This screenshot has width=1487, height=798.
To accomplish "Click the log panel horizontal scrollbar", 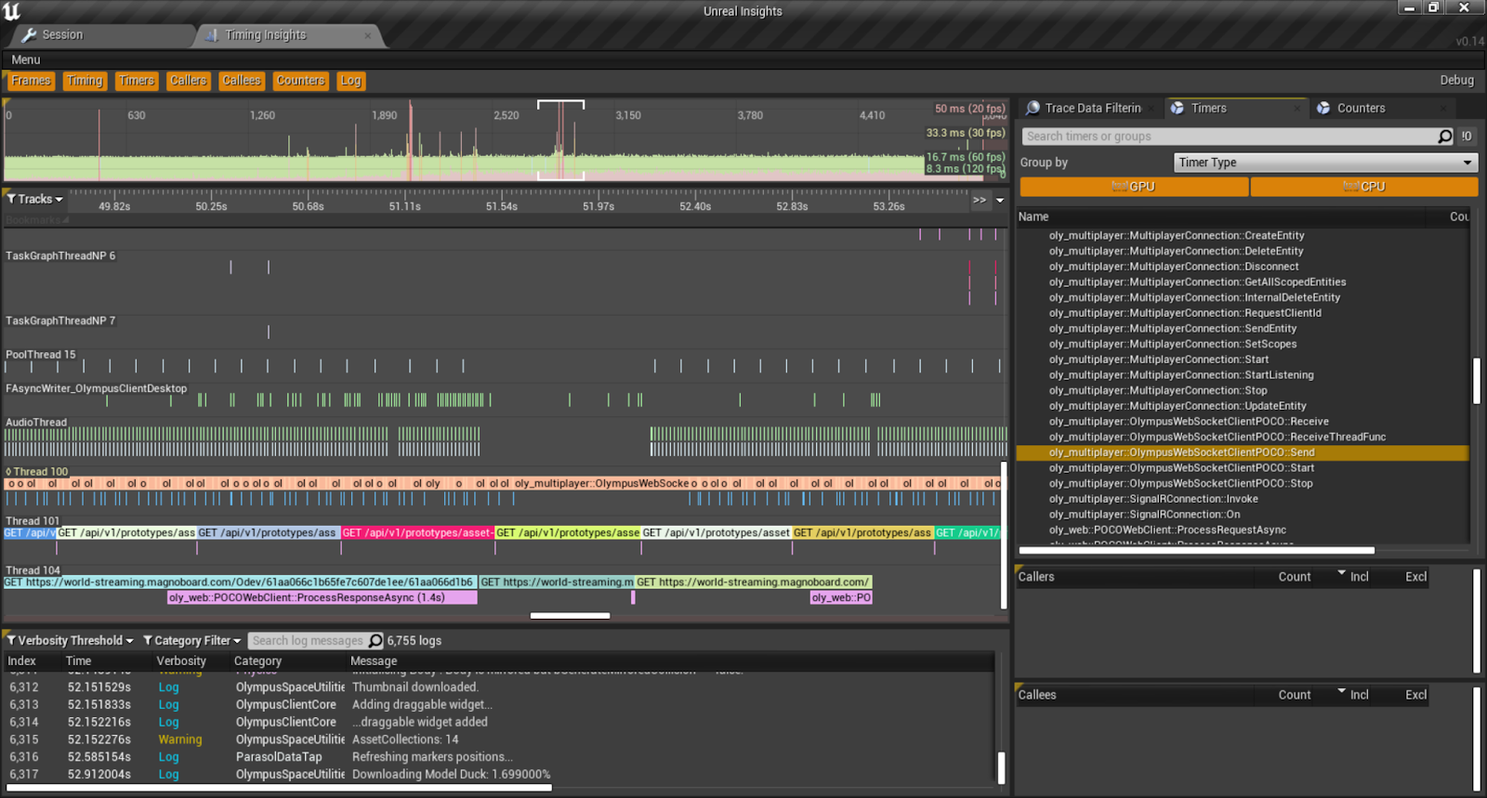I will pyautogui.click(x=279, y=788).
